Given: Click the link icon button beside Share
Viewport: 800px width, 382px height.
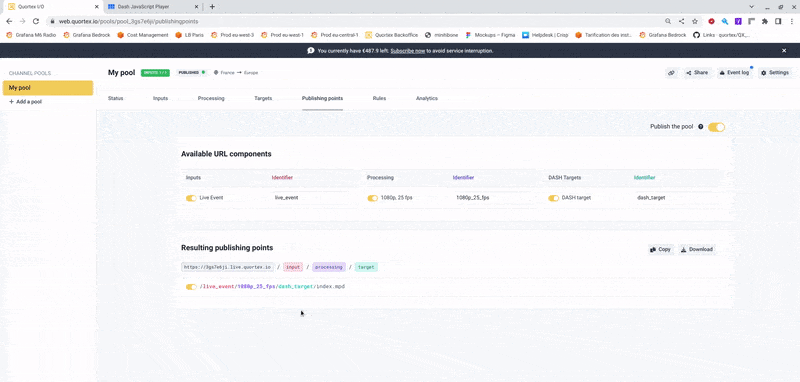Looking at the screenshot, I should click(671, 73).
